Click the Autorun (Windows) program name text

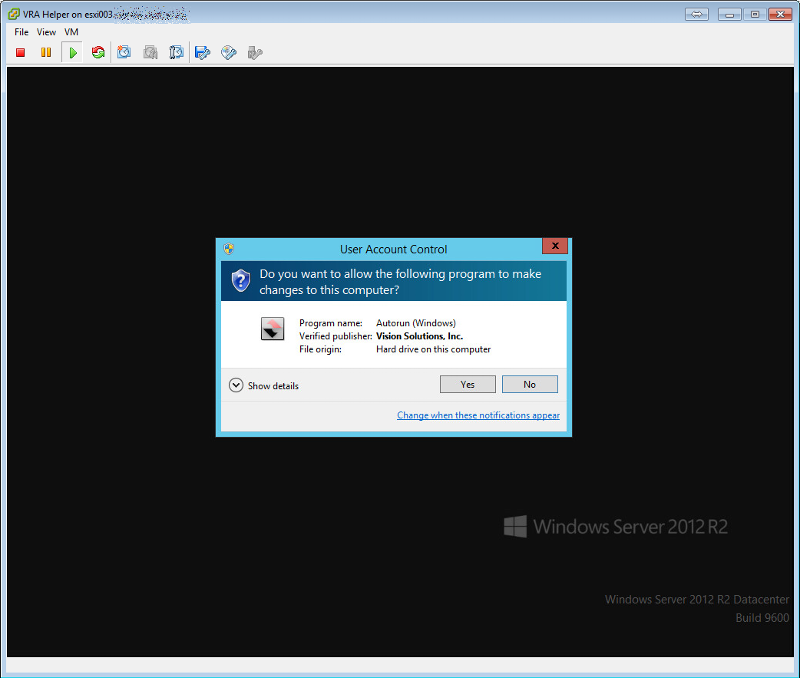click(x=416, y=323)
